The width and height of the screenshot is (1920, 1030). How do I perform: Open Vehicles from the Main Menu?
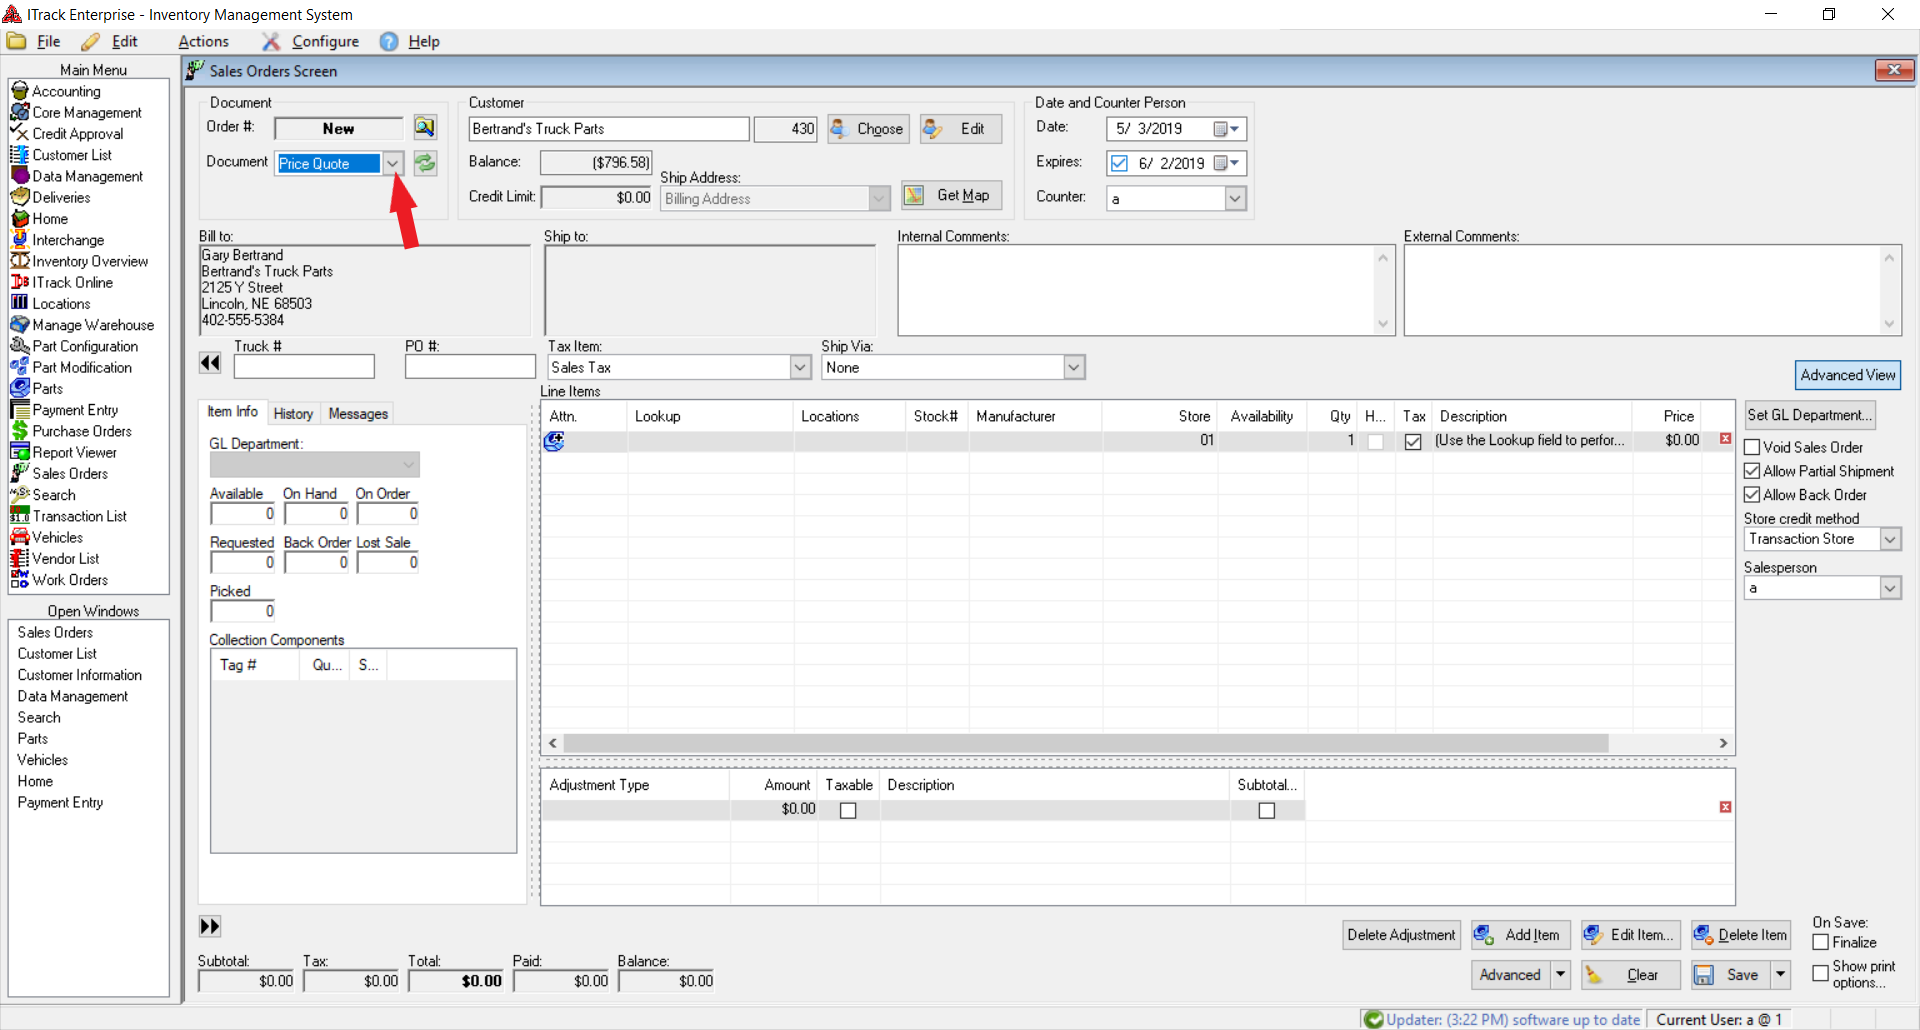(57, 538)
